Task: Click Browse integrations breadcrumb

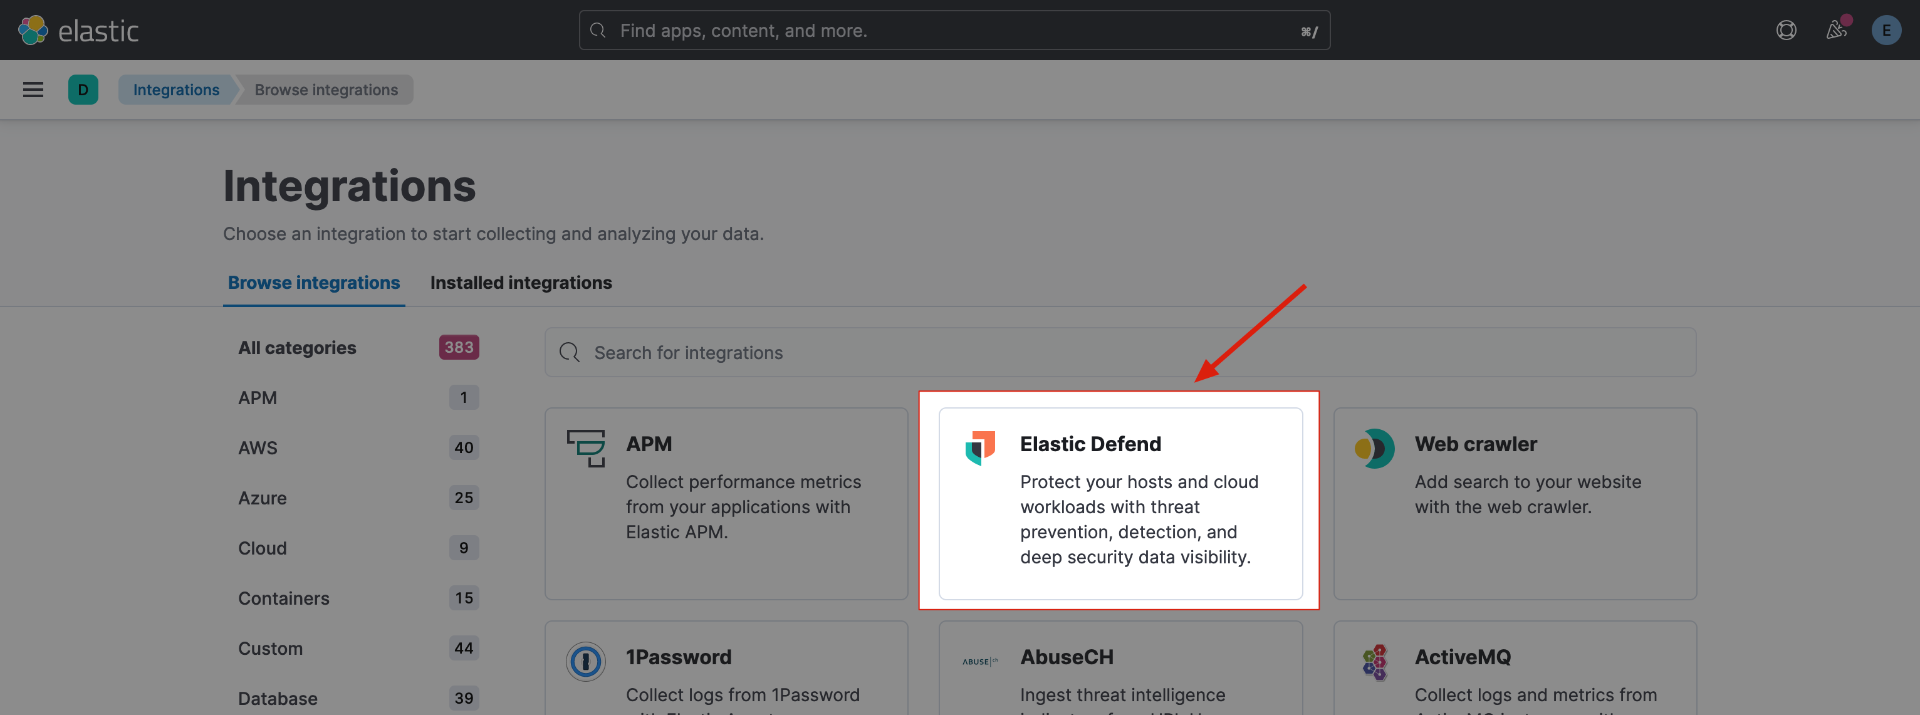Action: coord(326,90)
